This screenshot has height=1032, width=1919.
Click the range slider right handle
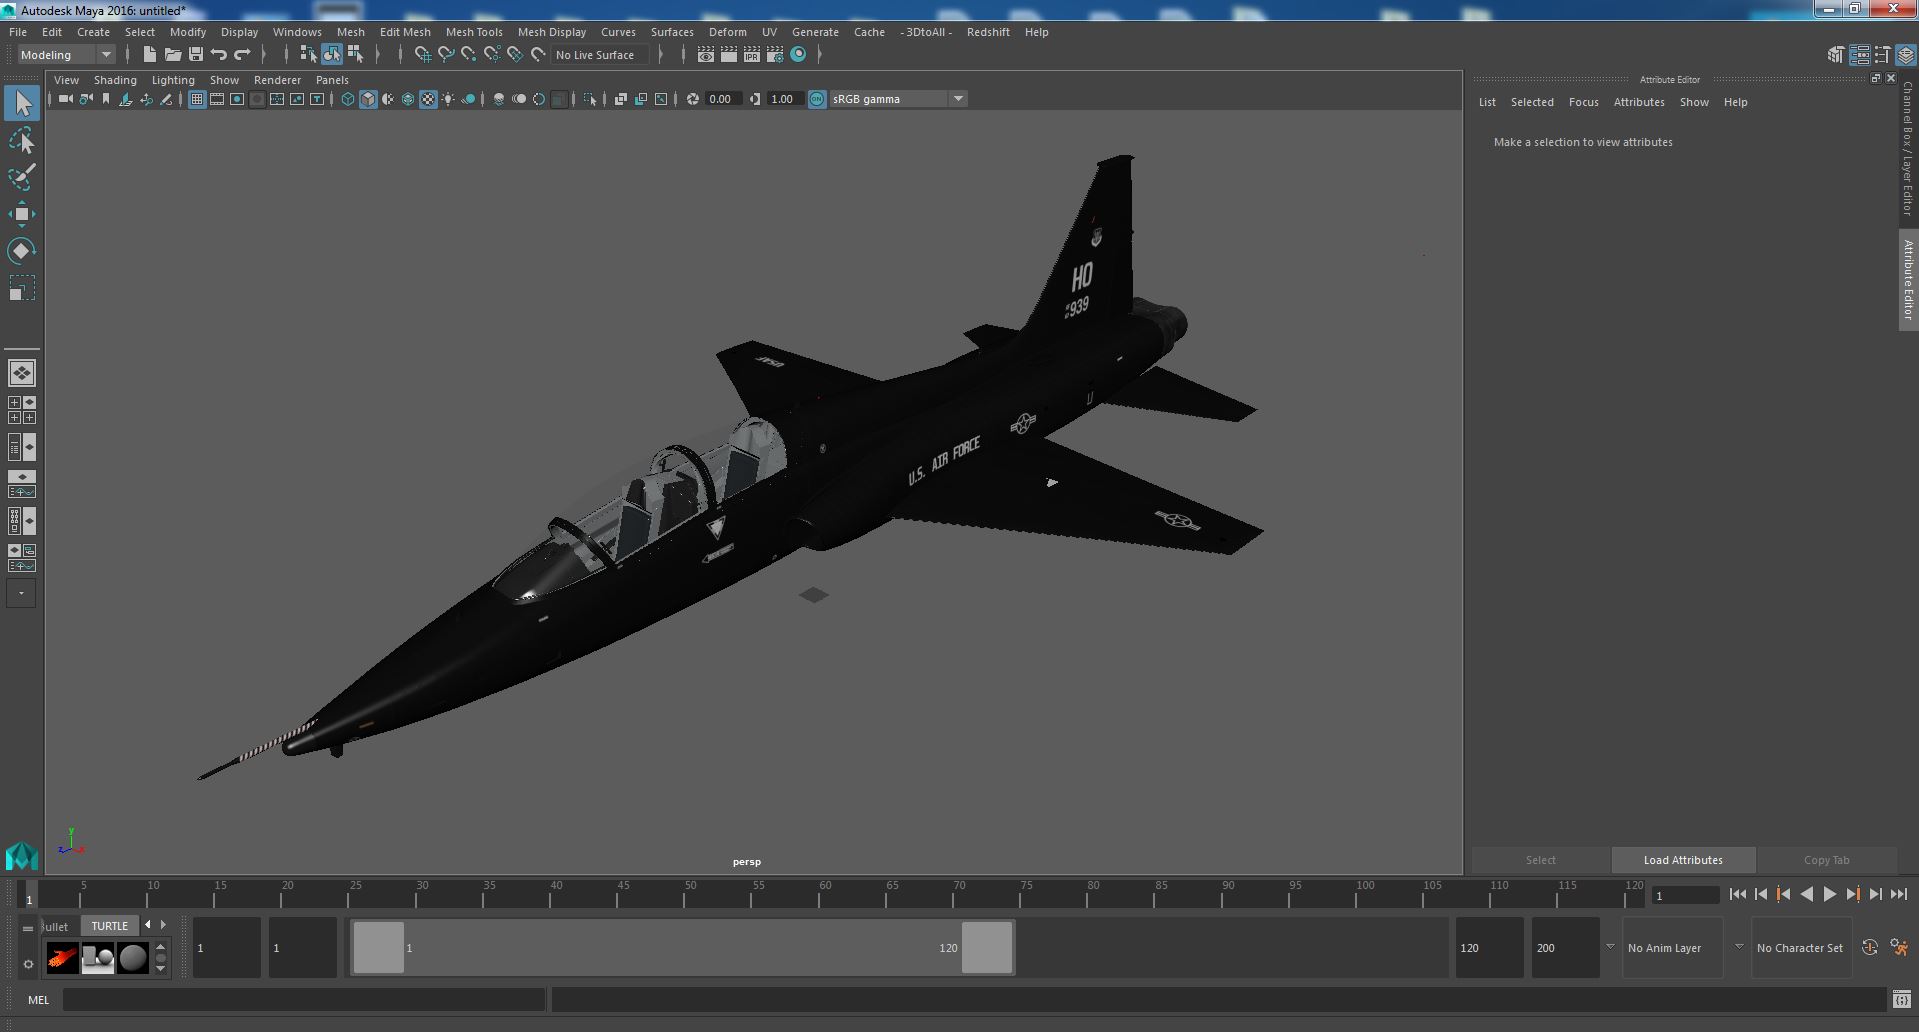[x=987, y=947]
